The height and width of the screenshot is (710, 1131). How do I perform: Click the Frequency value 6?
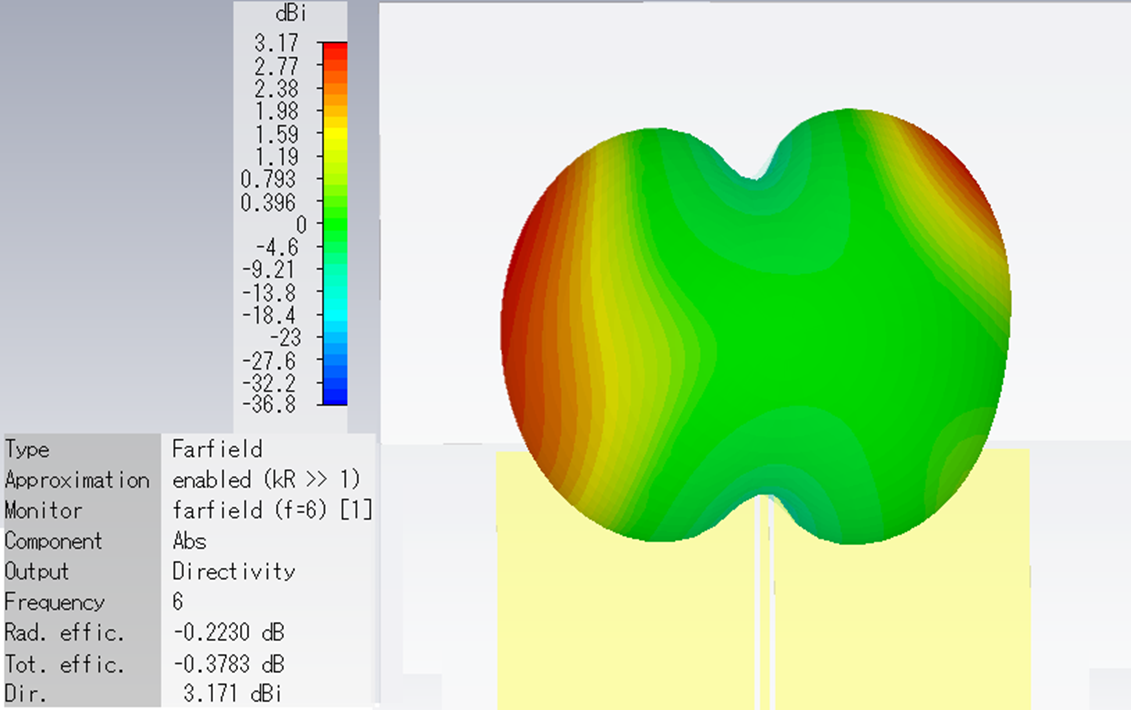point(178,602)
